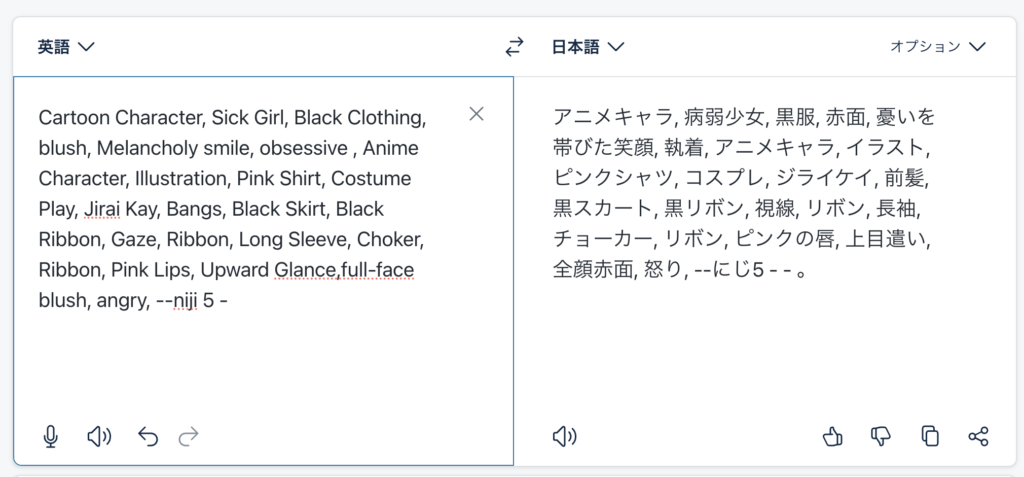Expand the オプション menu

coord(938,46)
